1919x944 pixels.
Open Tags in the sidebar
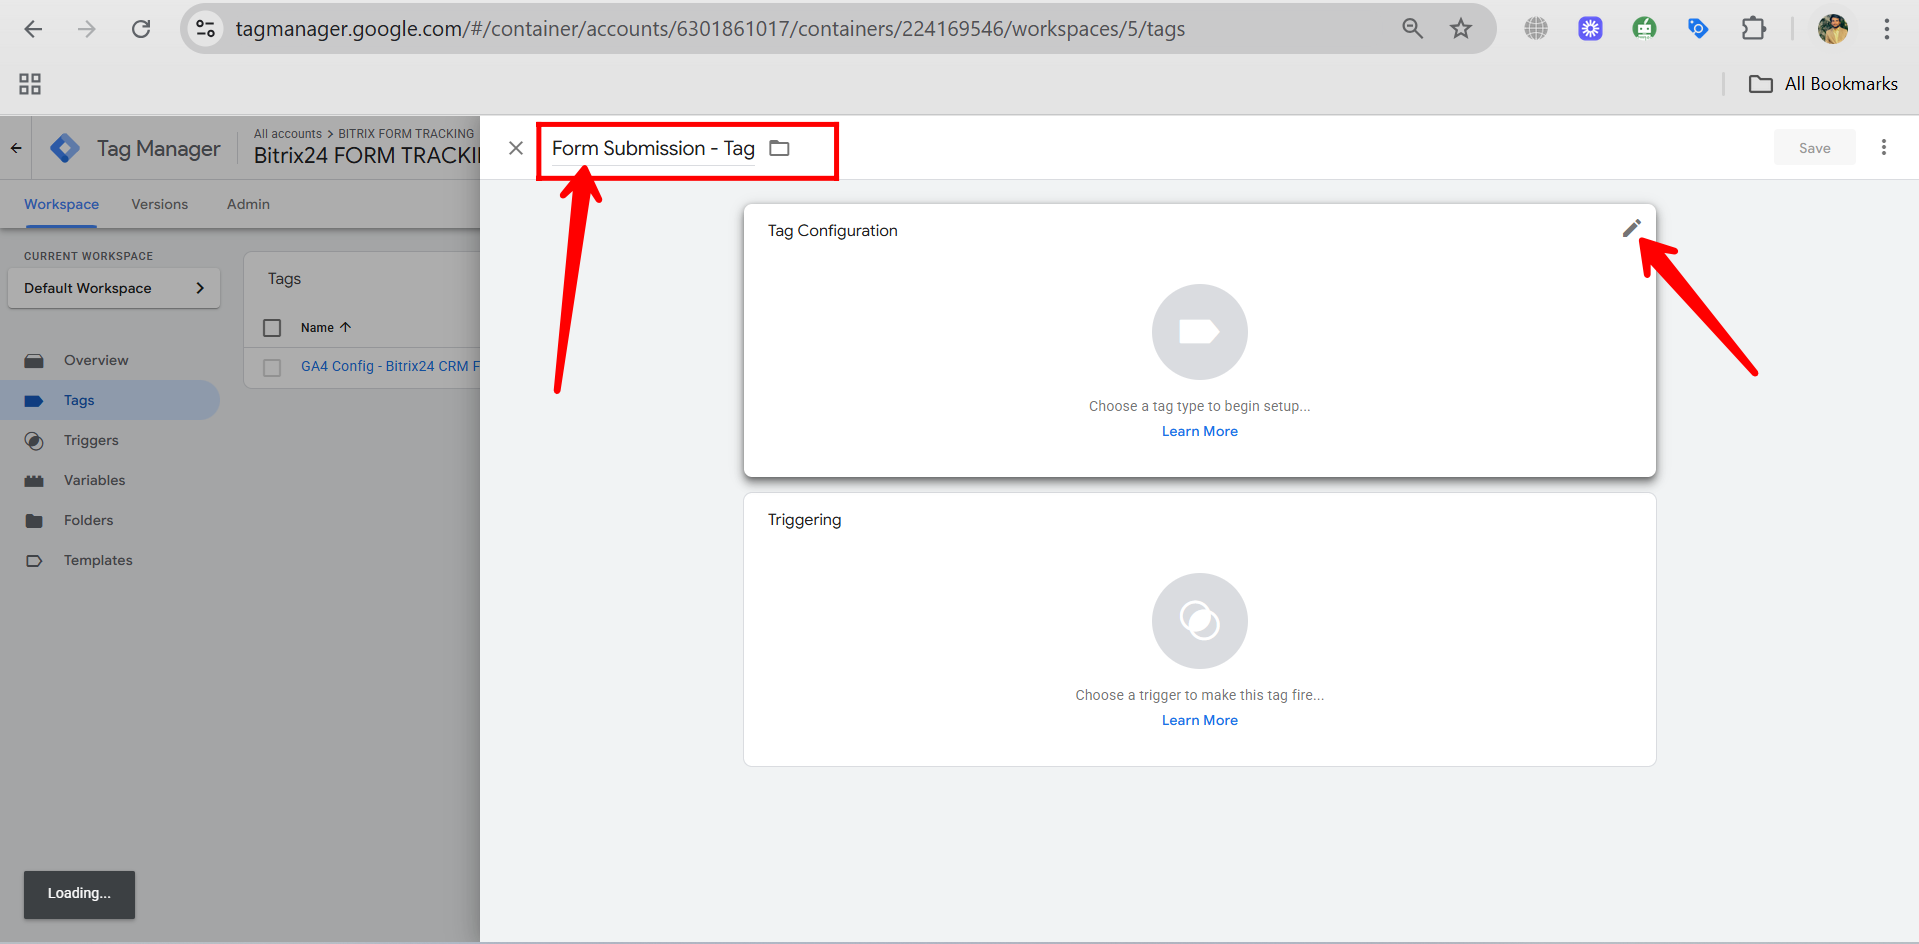tap(110, 400)
